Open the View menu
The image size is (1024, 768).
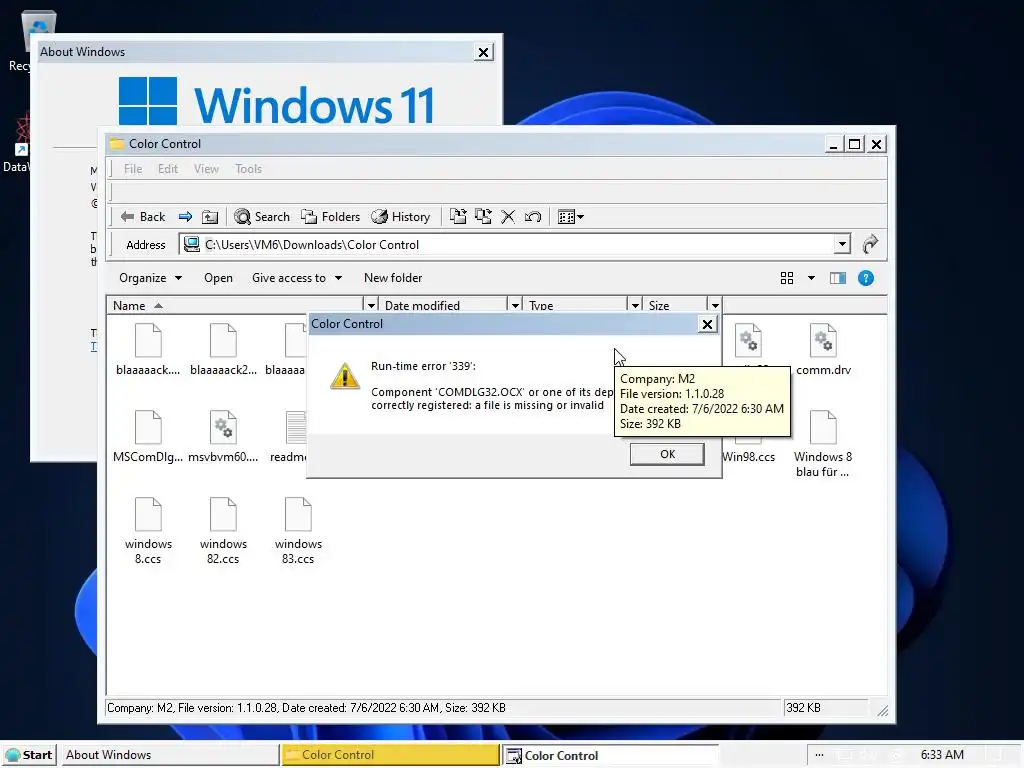tap(206, 169)
